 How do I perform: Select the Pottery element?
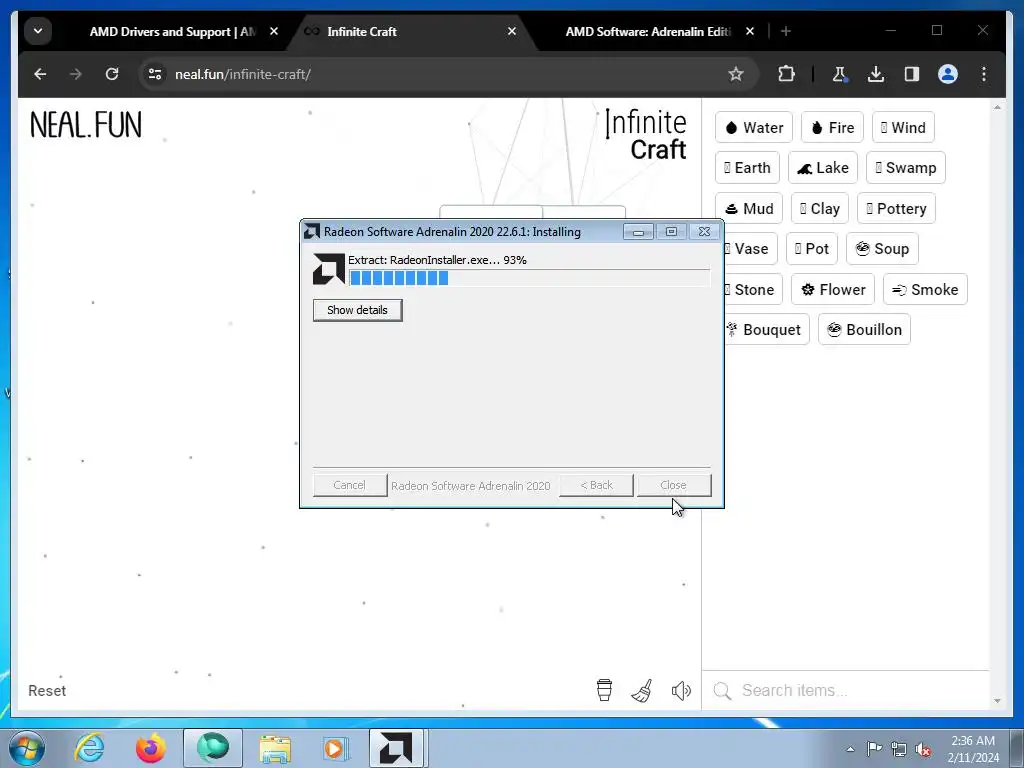click(x=897, y=209)
